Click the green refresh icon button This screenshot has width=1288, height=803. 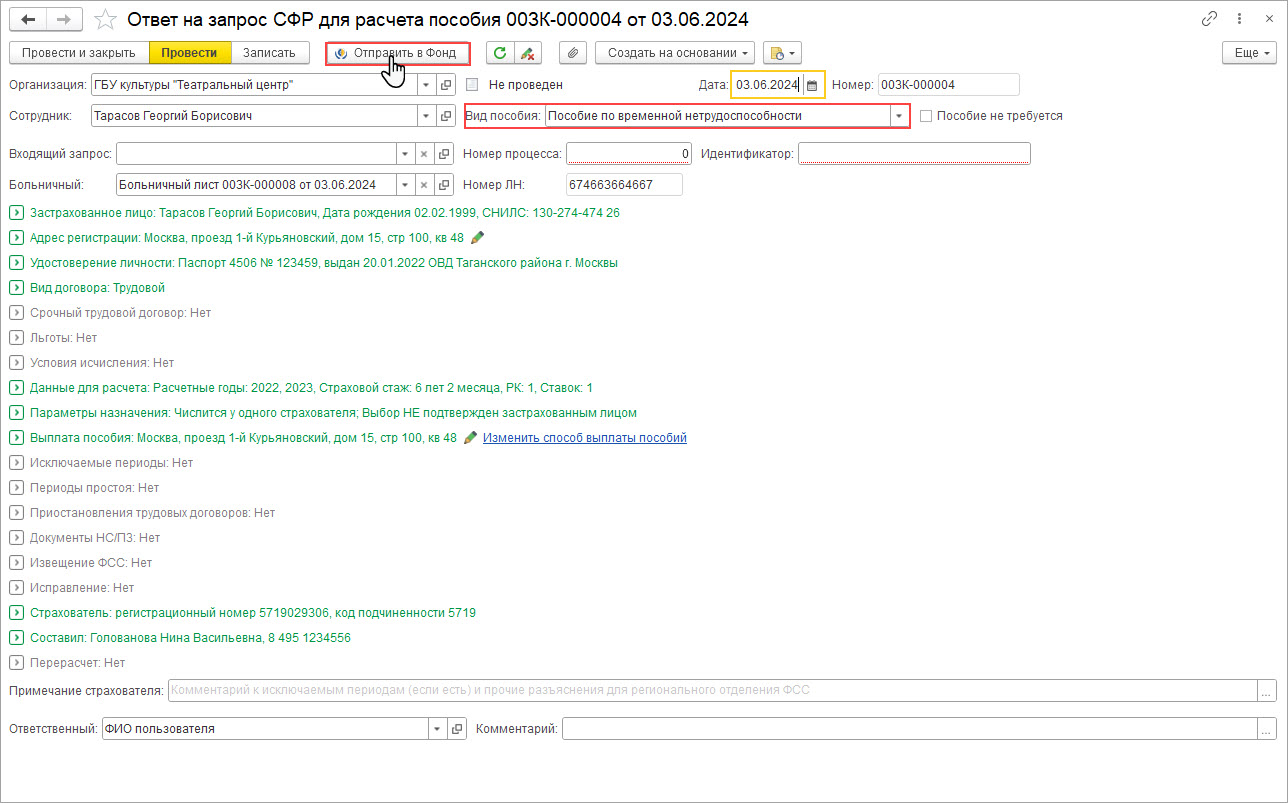pyautogui.click(x=500, y=53)
